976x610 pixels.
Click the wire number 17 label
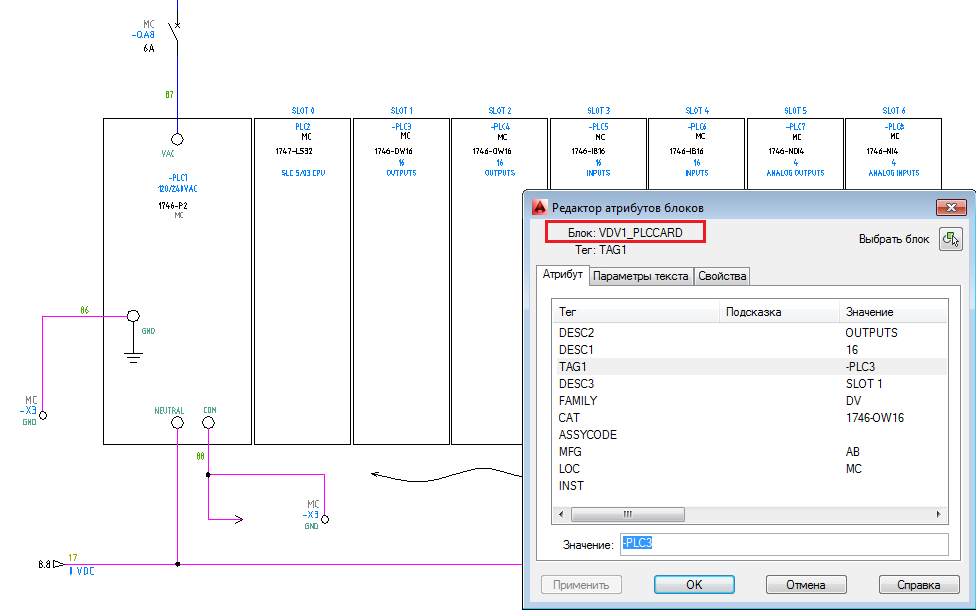[73, 558]
